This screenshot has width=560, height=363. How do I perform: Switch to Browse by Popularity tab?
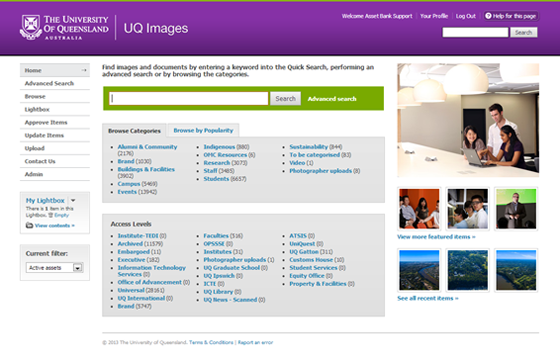203,130
